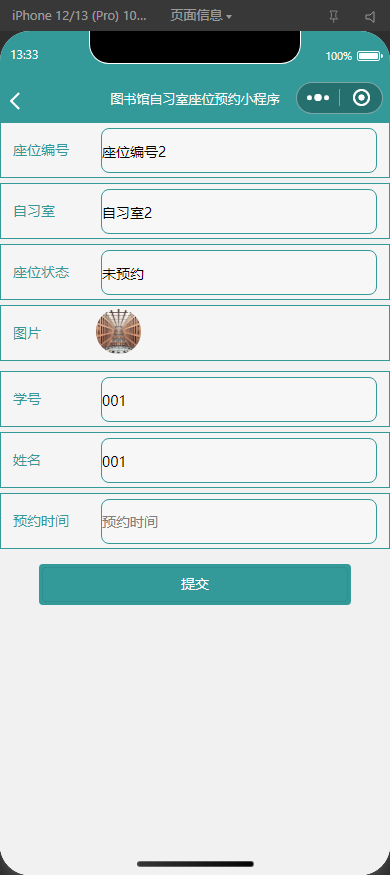Tap the home indicator bar at bottom
This screenshot has height=875, width=390.
(x=195, y=864)
